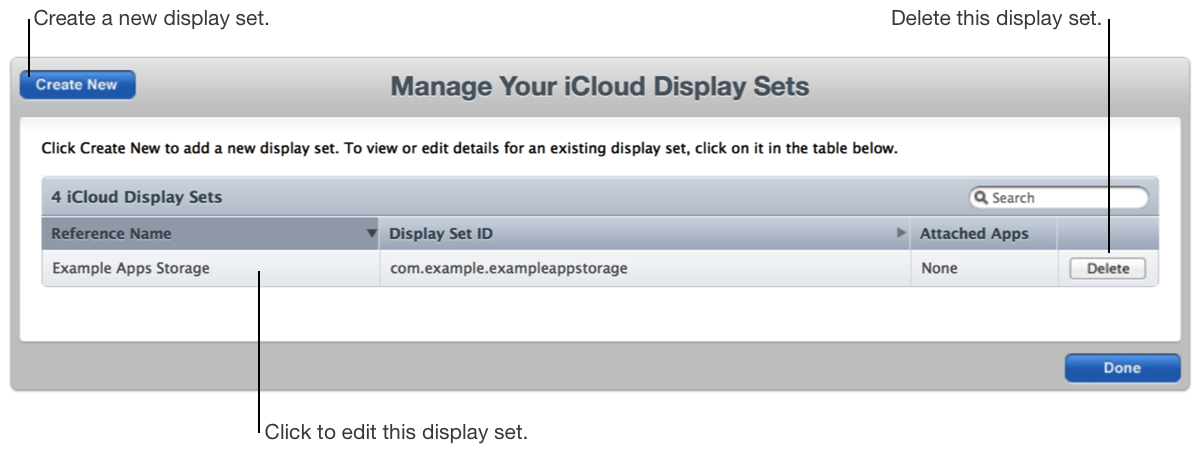Click the Create New button
This screenshot has height=450, width=1200.
[x=77, y=85]
